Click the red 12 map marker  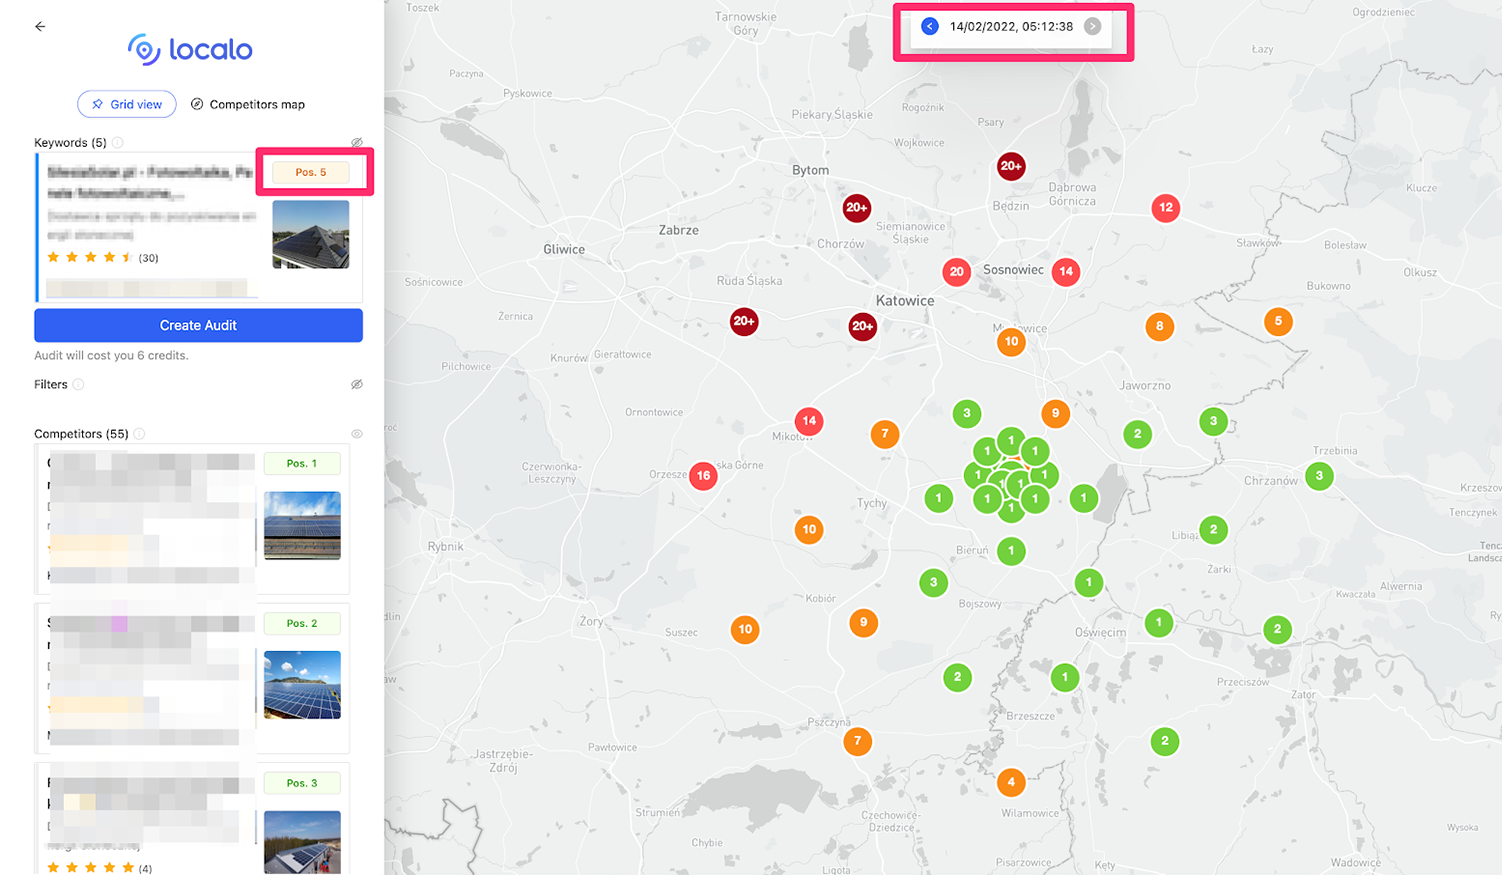pyautogui.click(x=1165, y=208)
